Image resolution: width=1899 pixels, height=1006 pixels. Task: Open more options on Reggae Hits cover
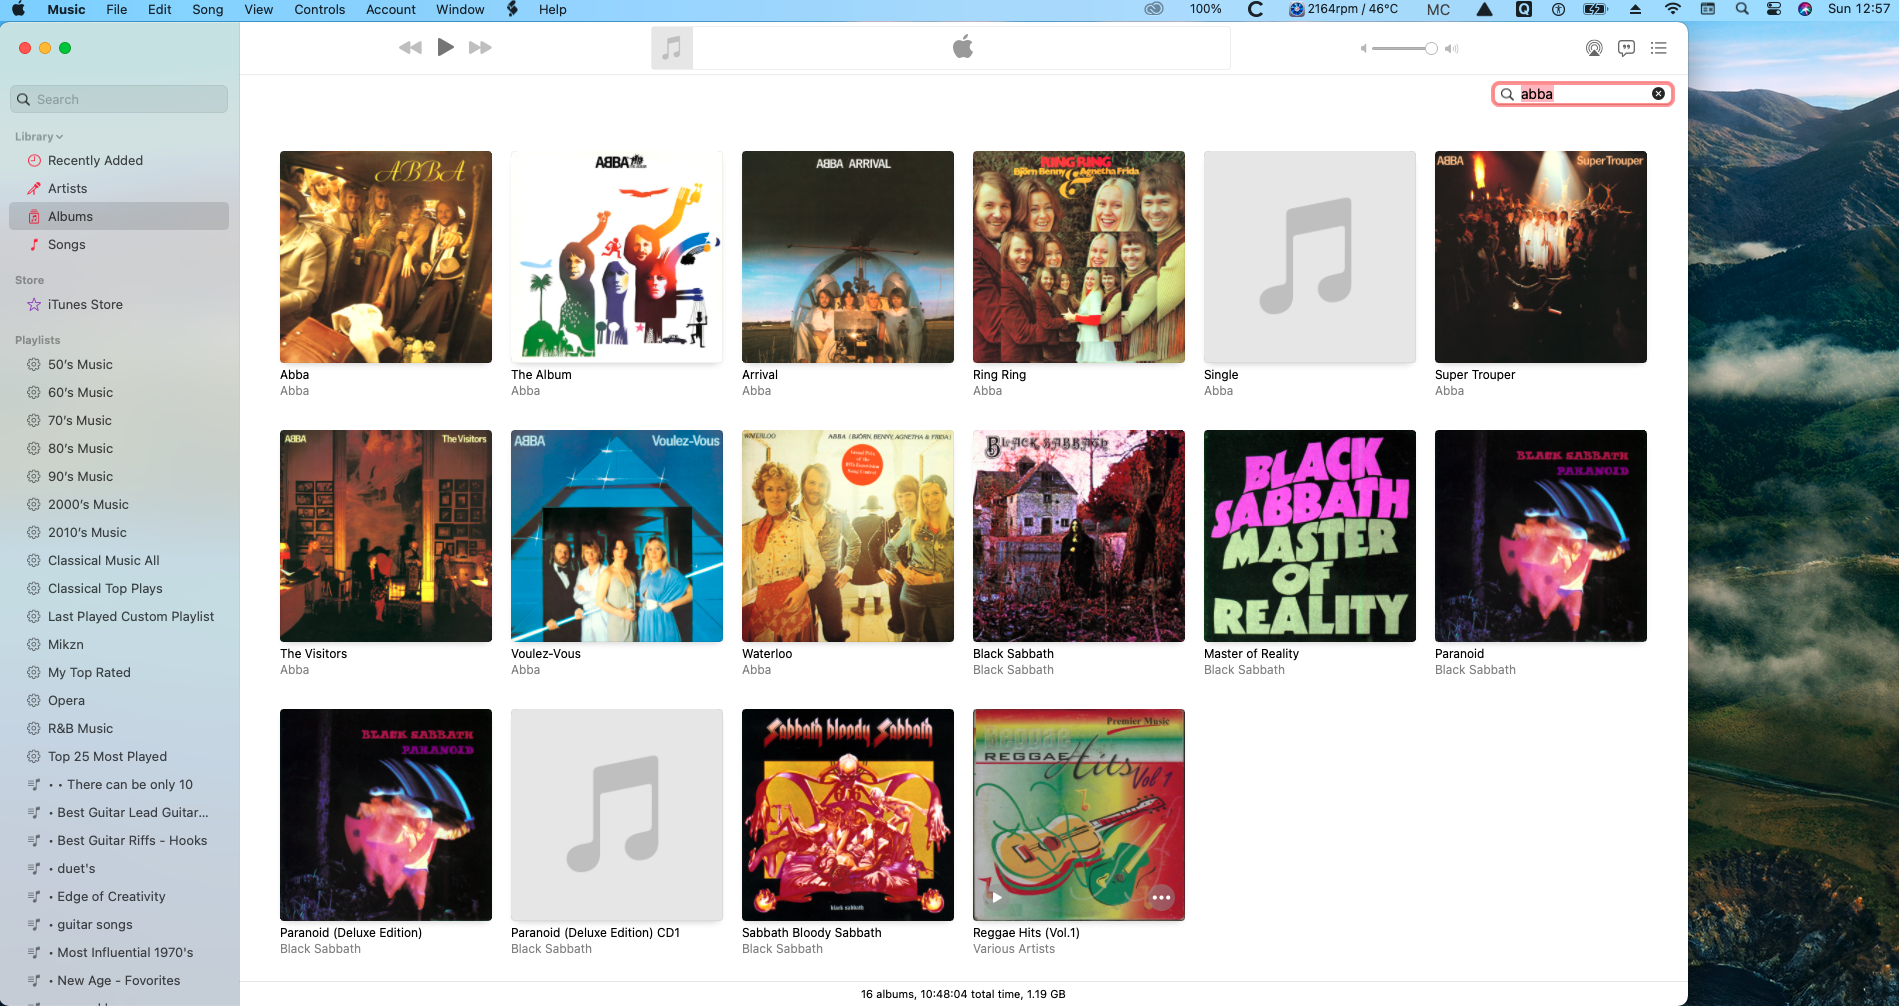point(1161,897)
